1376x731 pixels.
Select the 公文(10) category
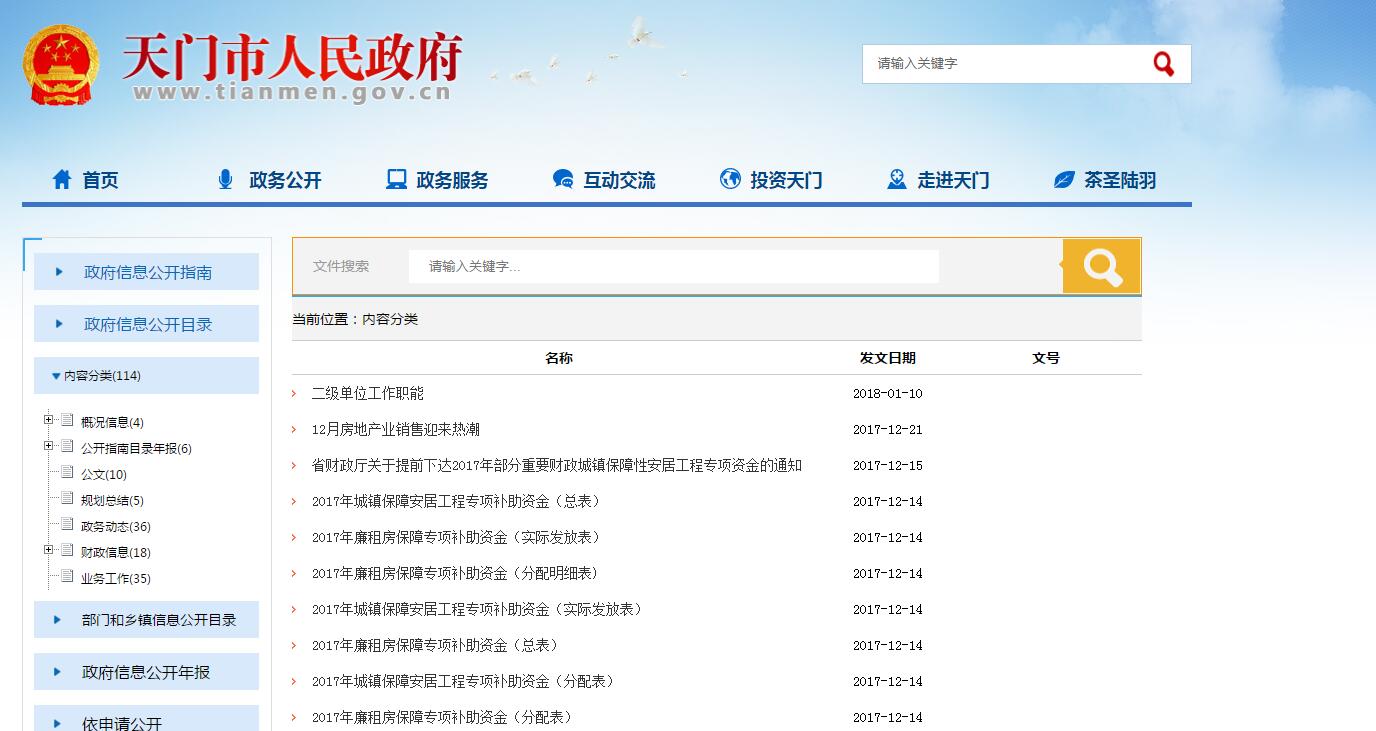pyautogui.click(x=104, y=475)
